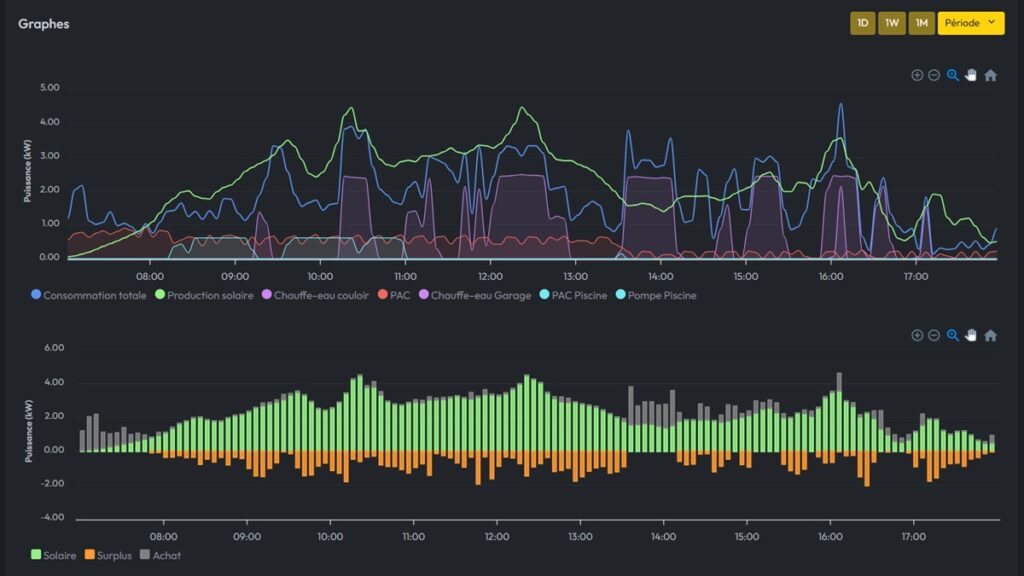
Task: Enable panning on the bottom bar chart
Action: [971, 336]
